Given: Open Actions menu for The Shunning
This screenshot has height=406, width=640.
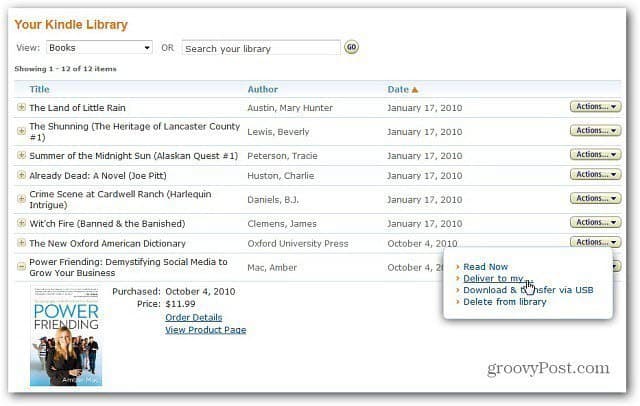Looking at the screenshot, I should click(x=596, y=131).
